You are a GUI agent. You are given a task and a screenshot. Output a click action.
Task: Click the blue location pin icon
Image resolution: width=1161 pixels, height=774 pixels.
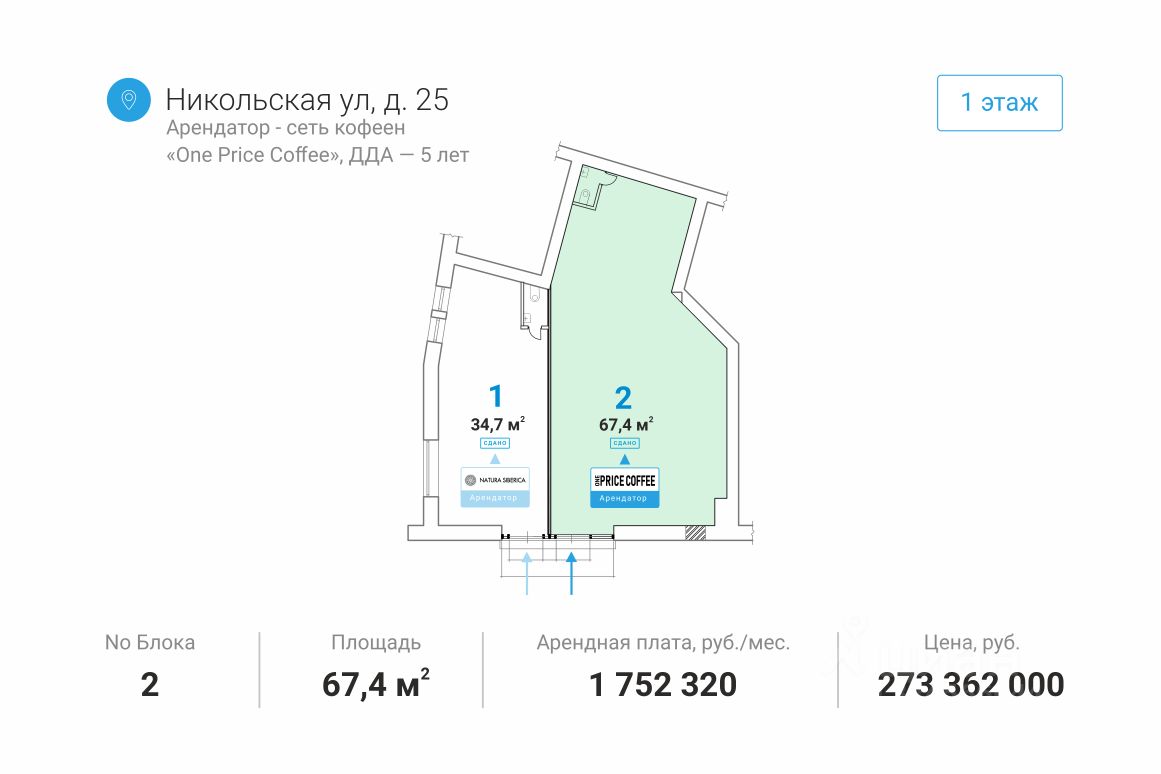[x=128, y=100]
